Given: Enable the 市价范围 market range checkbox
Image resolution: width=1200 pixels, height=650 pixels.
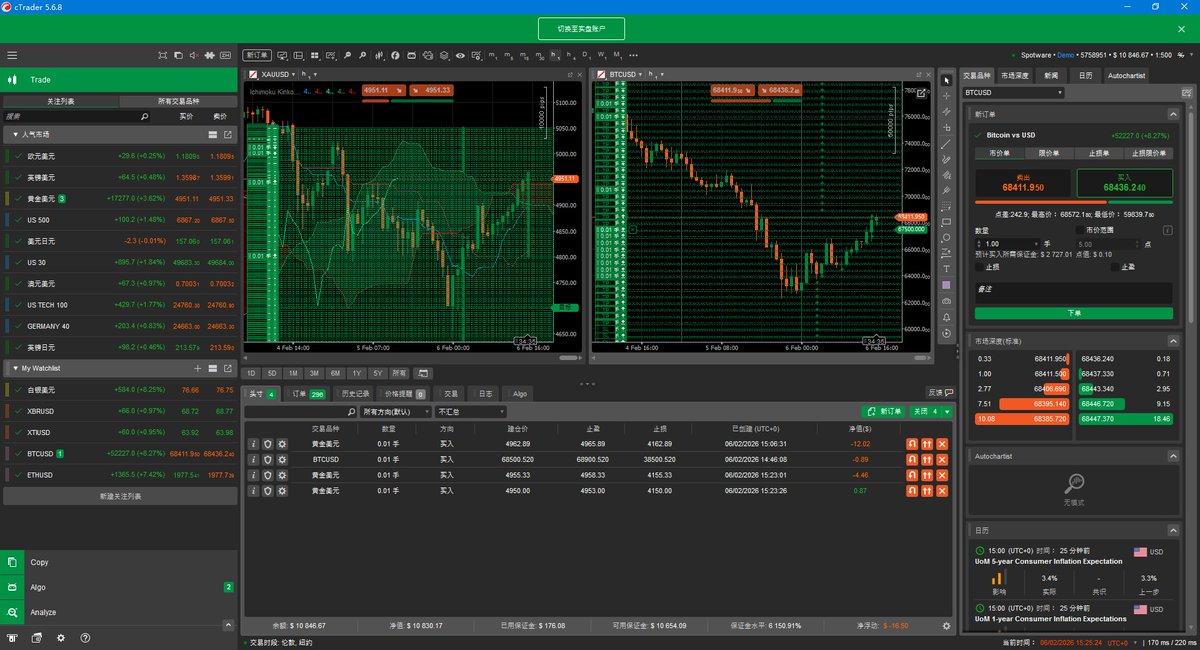Looking at the screenshot, I should 1078,230.
